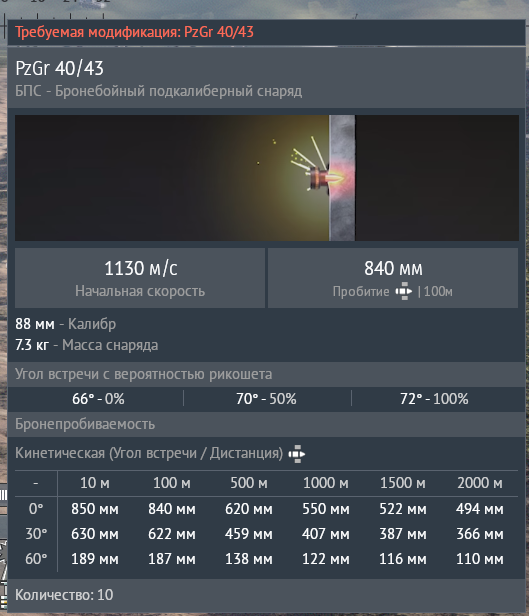This screenshot has height=616, width=529.
Task: Click the 10 м column header
Action: coord(95,483)
